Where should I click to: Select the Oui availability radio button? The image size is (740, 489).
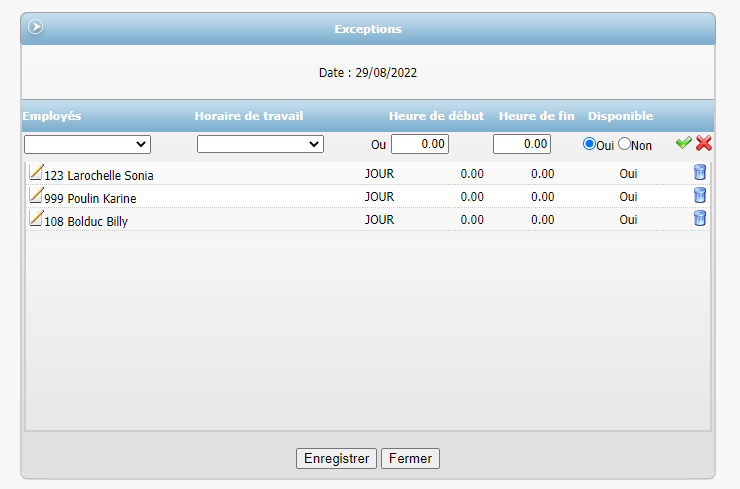[x=589, y=144]
